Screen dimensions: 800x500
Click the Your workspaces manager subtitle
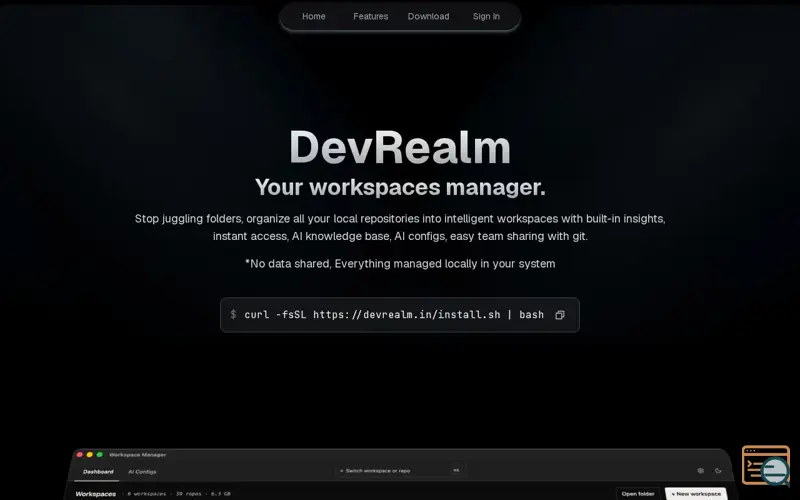400,187
